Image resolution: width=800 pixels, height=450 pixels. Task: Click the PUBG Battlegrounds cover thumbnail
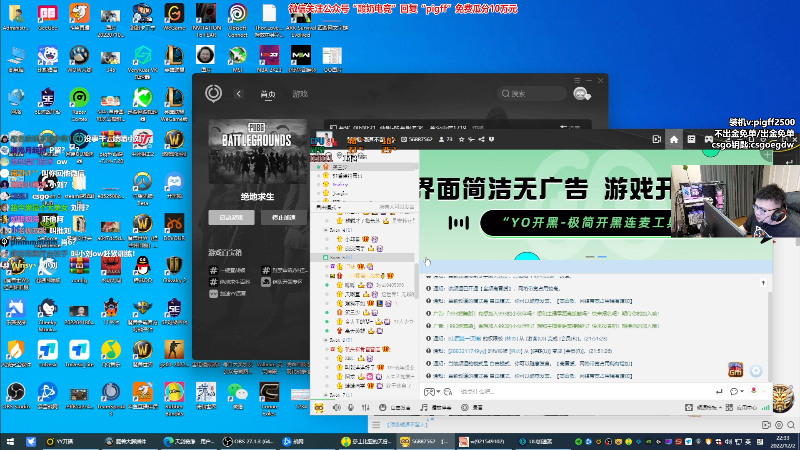point(257,152)
